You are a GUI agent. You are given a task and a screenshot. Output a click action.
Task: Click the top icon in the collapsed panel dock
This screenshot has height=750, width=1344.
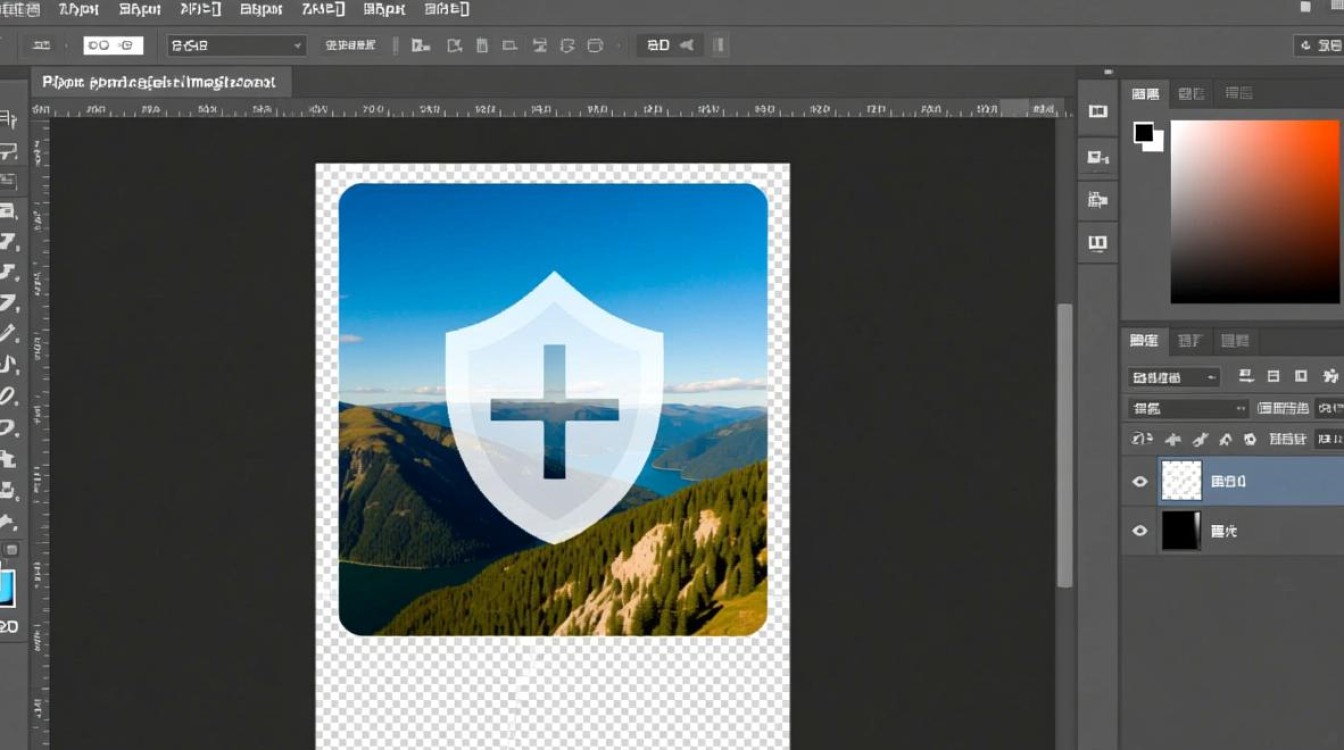coord(1098,112)
